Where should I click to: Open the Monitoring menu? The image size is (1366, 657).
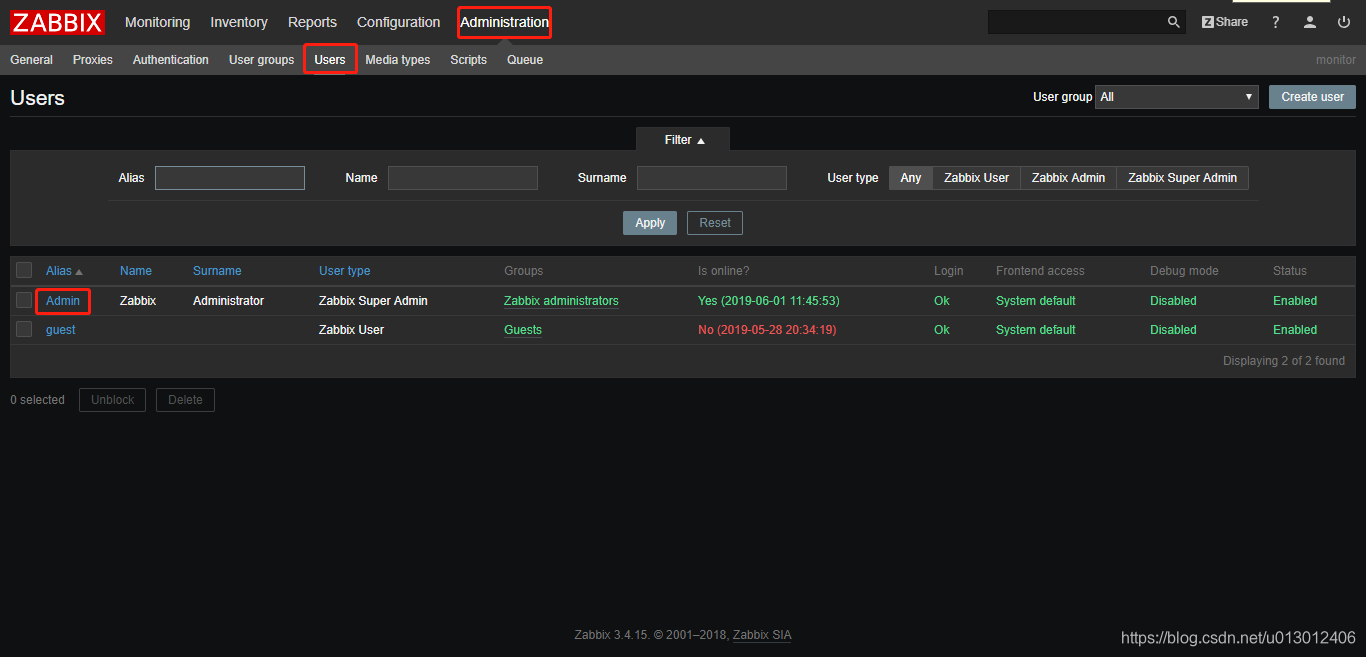tap(157, 22)
